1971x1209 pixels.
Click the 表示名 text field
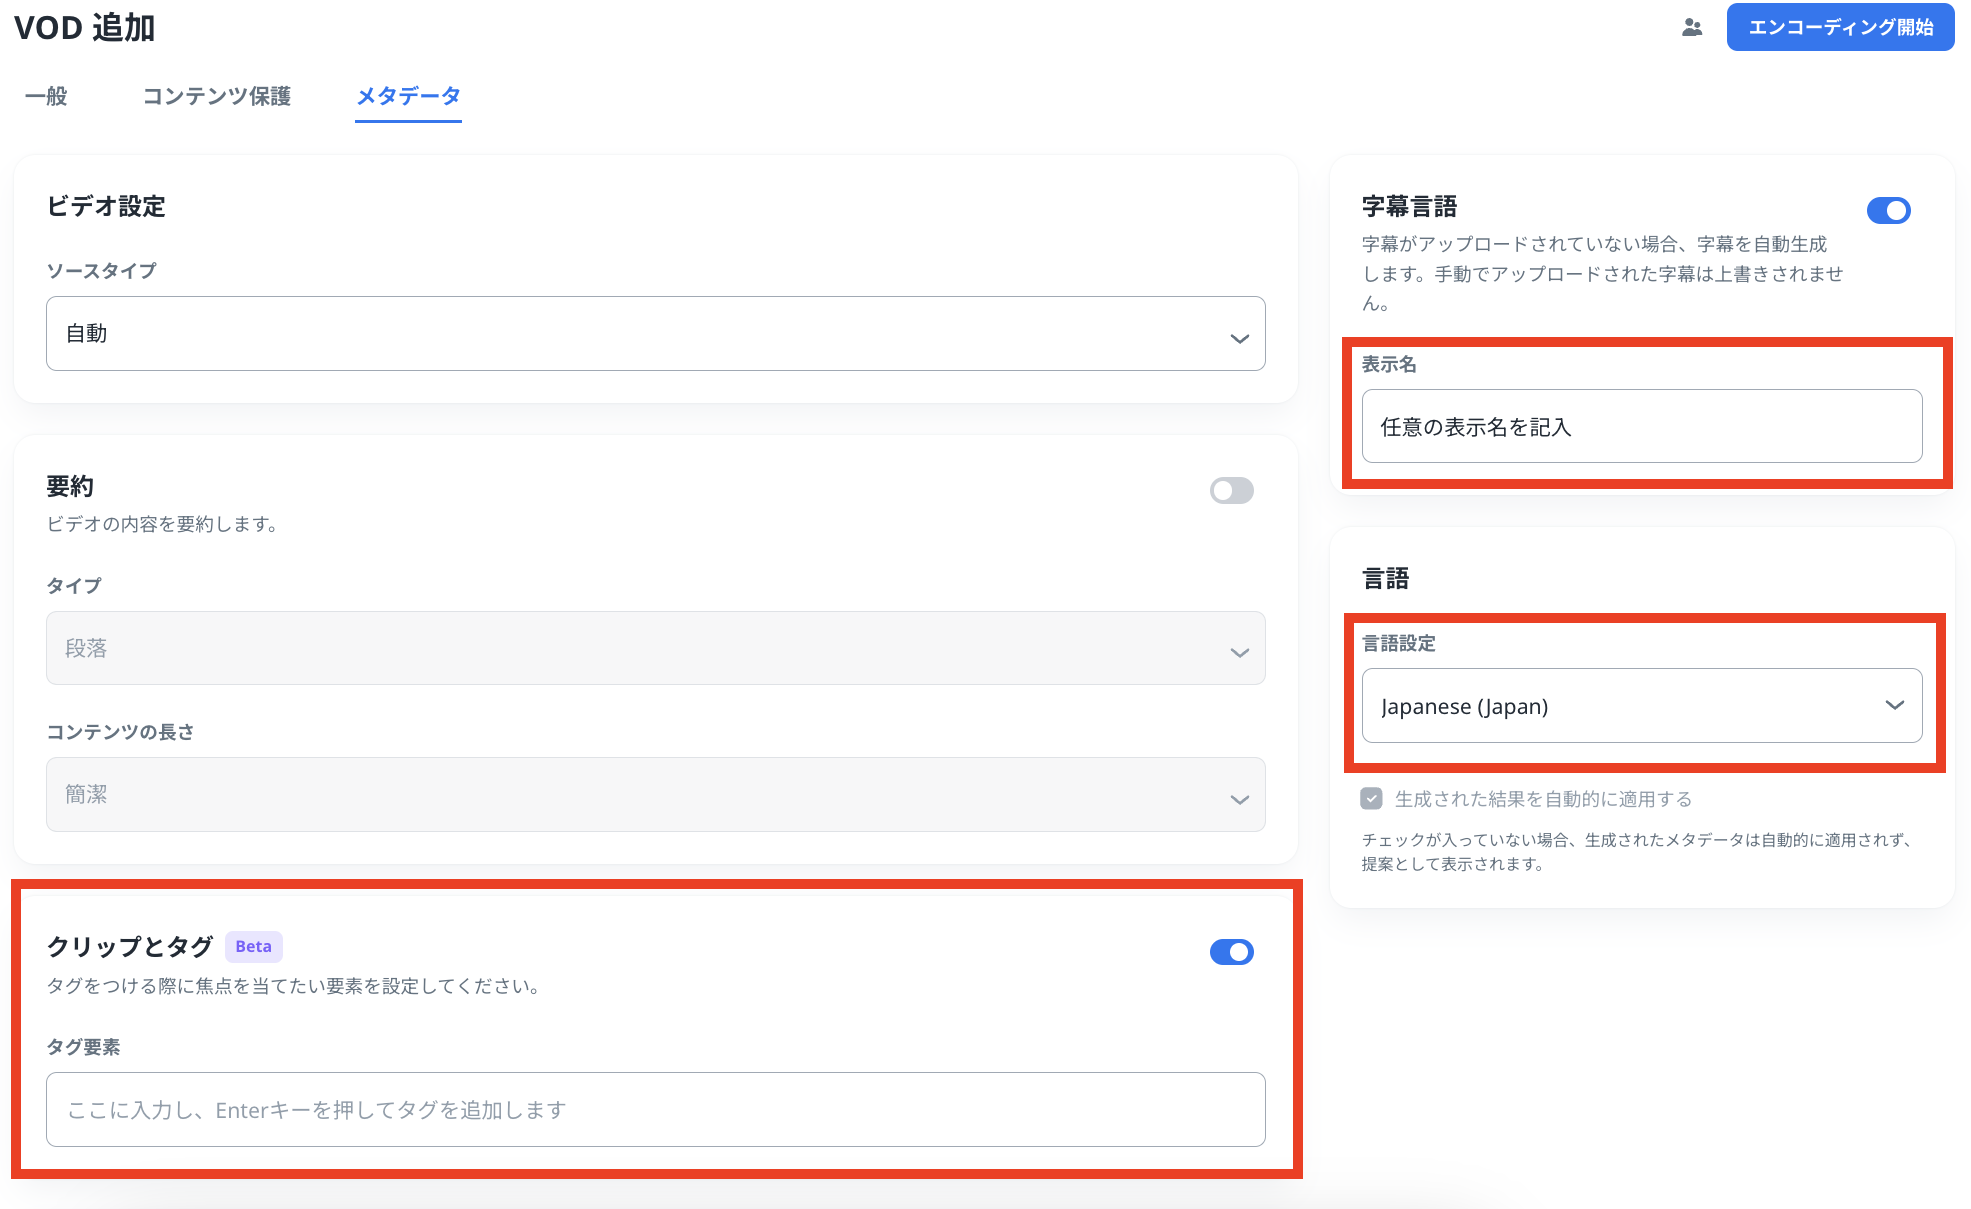coord(1641,427)
